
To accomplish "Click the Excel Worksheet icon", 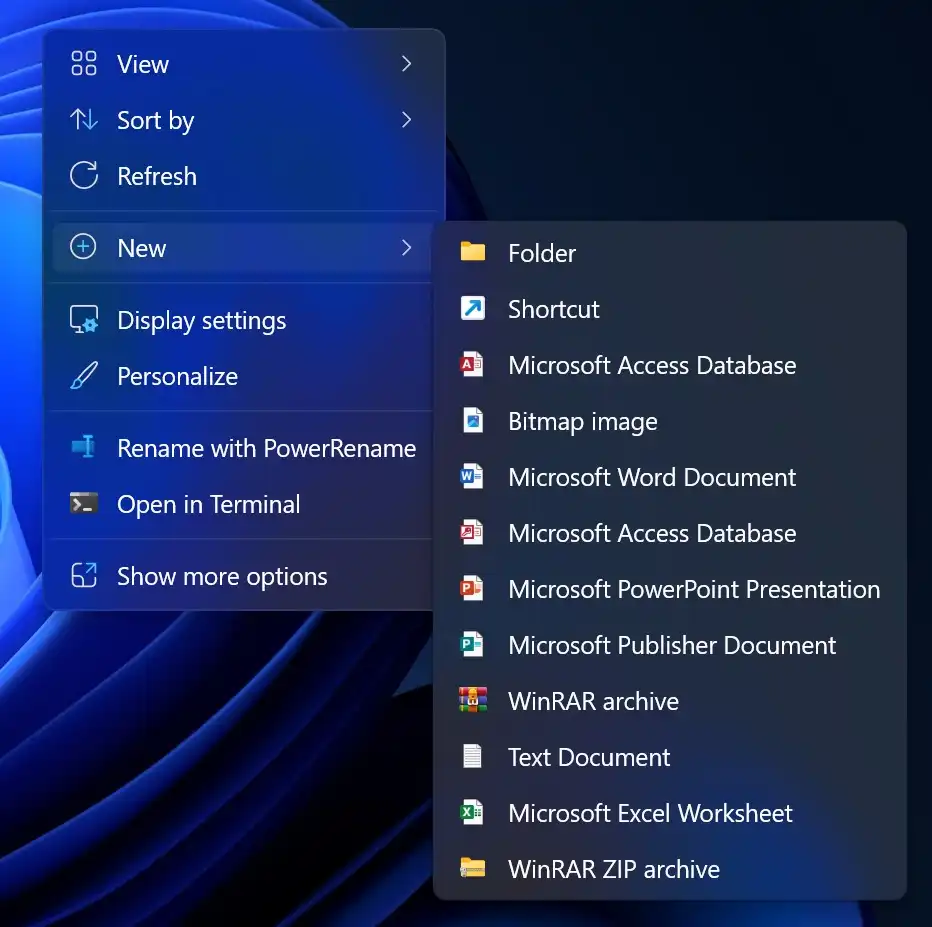I will point(472,812).
